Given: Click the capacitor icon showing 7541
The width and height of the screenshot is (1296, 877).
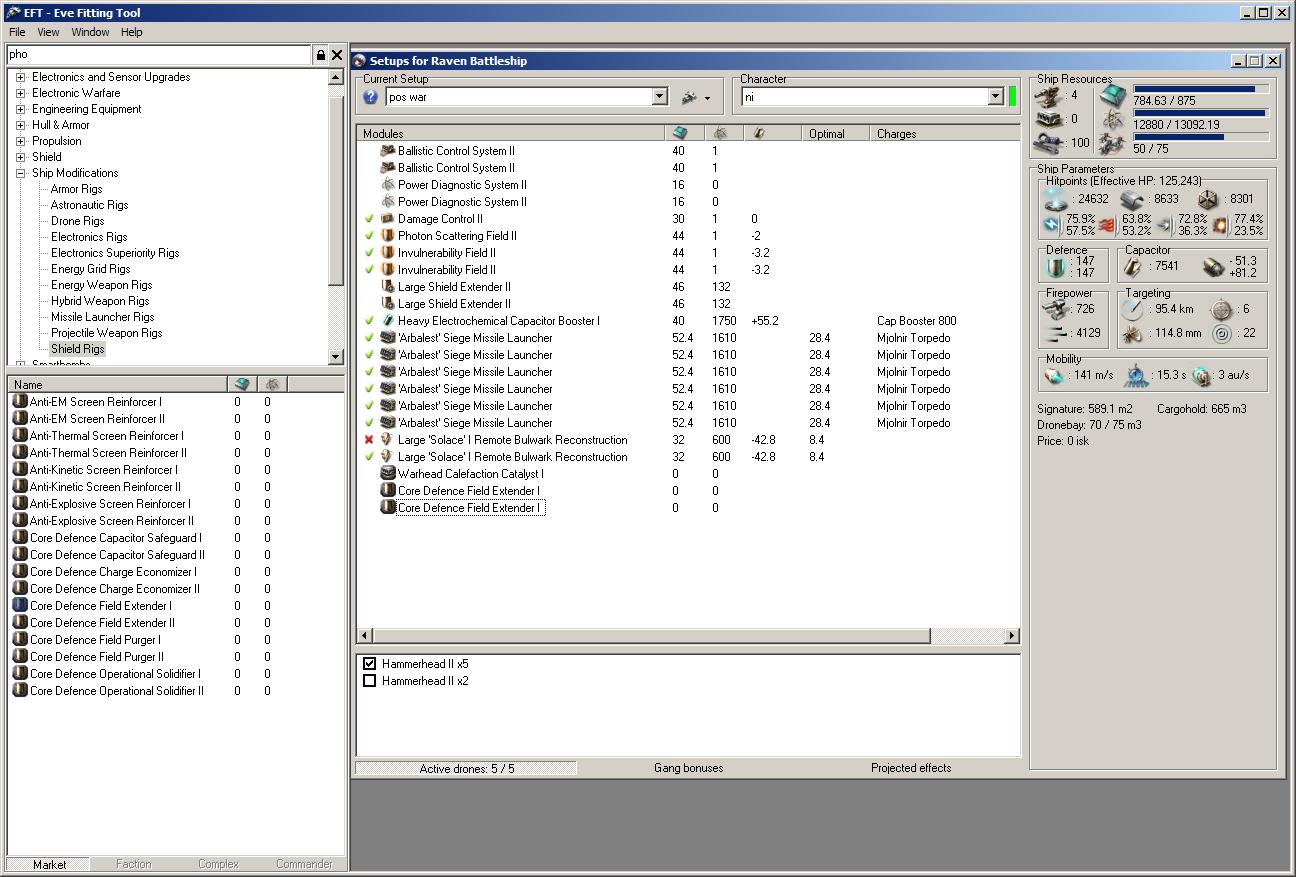Looking at the screenshot, I should pos(1134,266).
